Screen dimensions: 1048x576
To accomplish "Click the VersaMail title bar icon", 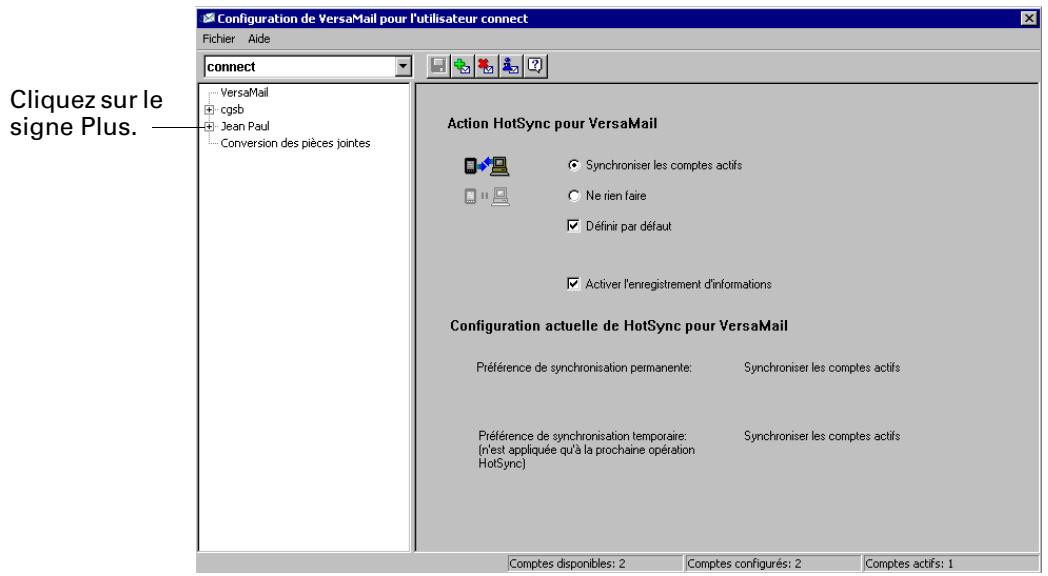I will [x=209, y=18].
